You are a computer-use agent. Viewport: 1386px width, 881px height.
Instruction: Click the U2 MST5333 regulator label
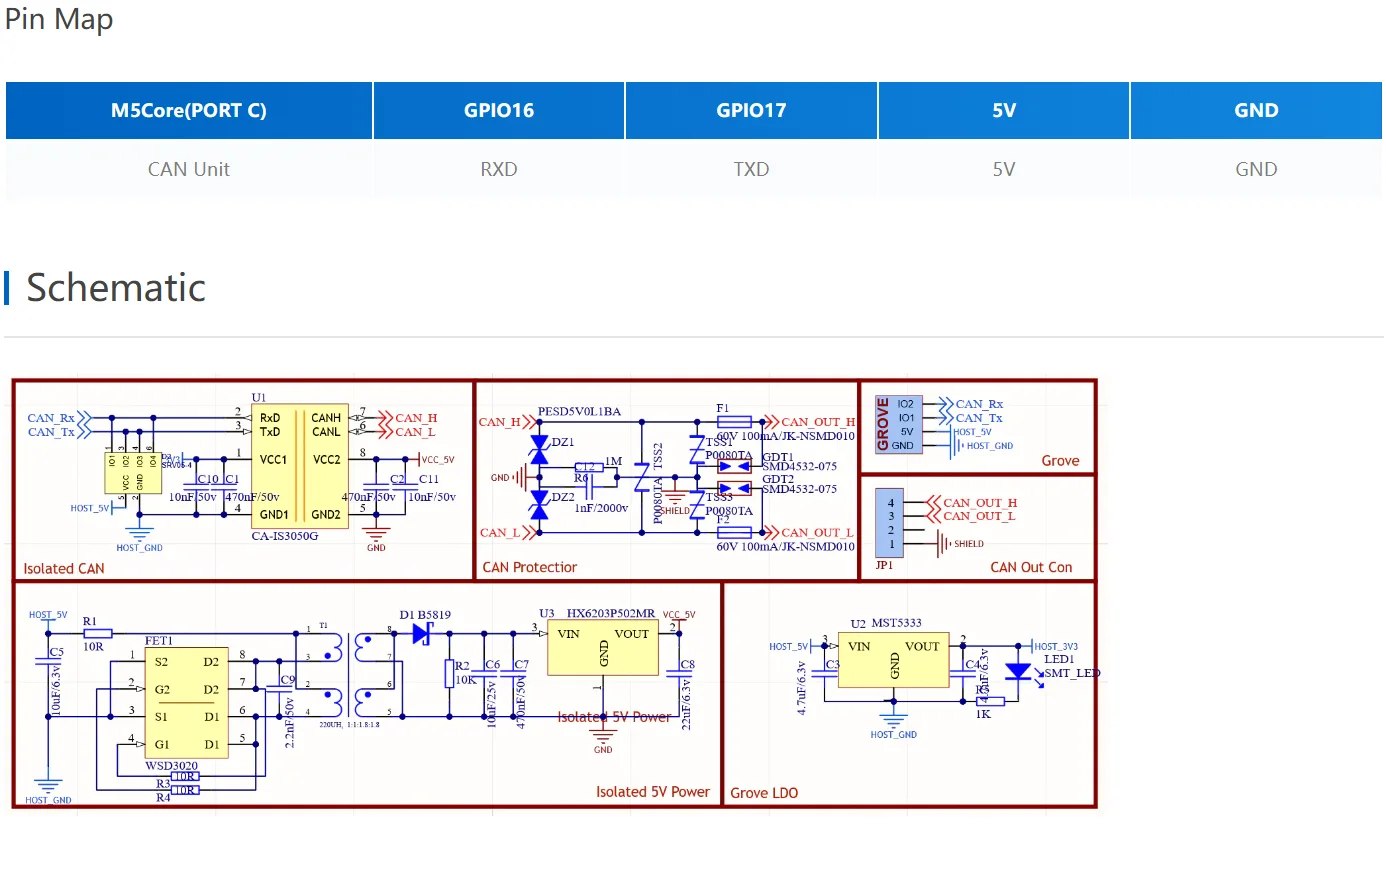(886, 623)
